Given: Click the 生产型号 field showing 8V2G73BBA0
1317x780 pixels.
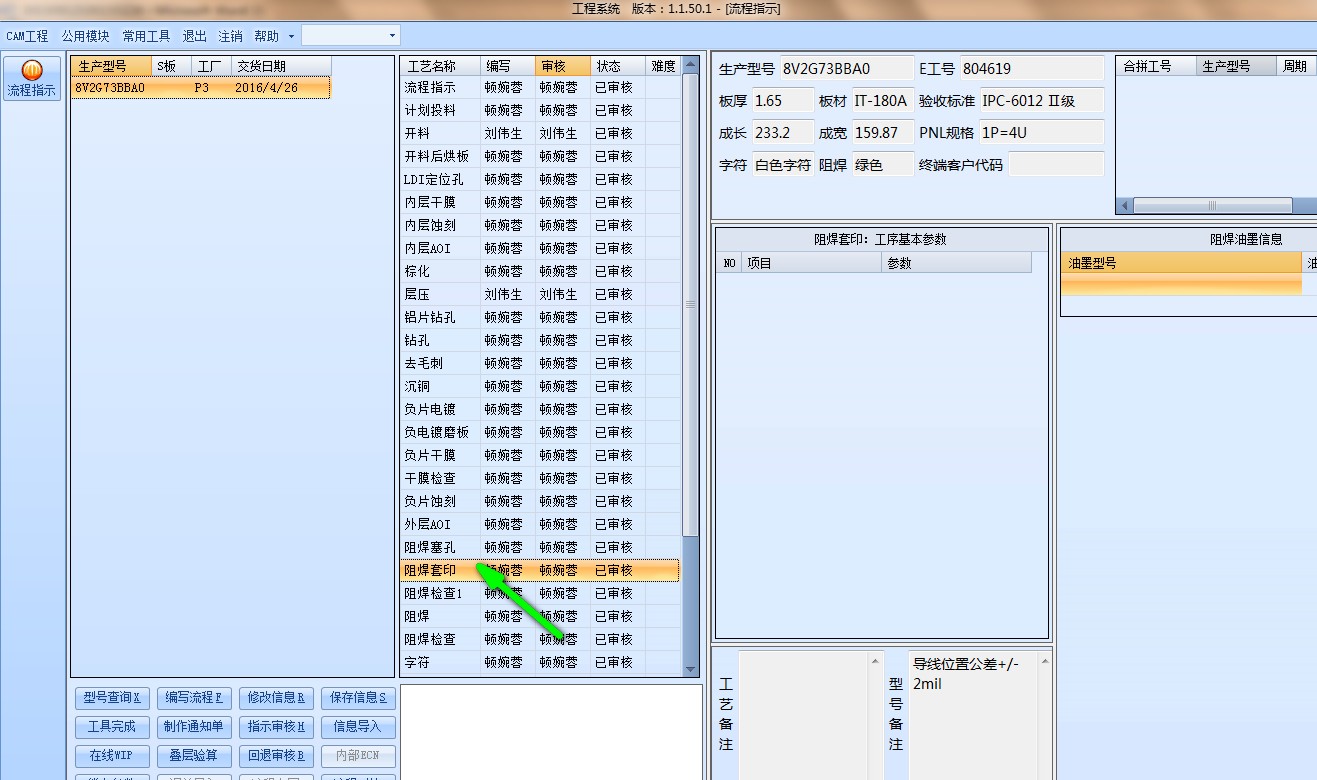Looking at the screenshot, I should (x=846, y=69).
